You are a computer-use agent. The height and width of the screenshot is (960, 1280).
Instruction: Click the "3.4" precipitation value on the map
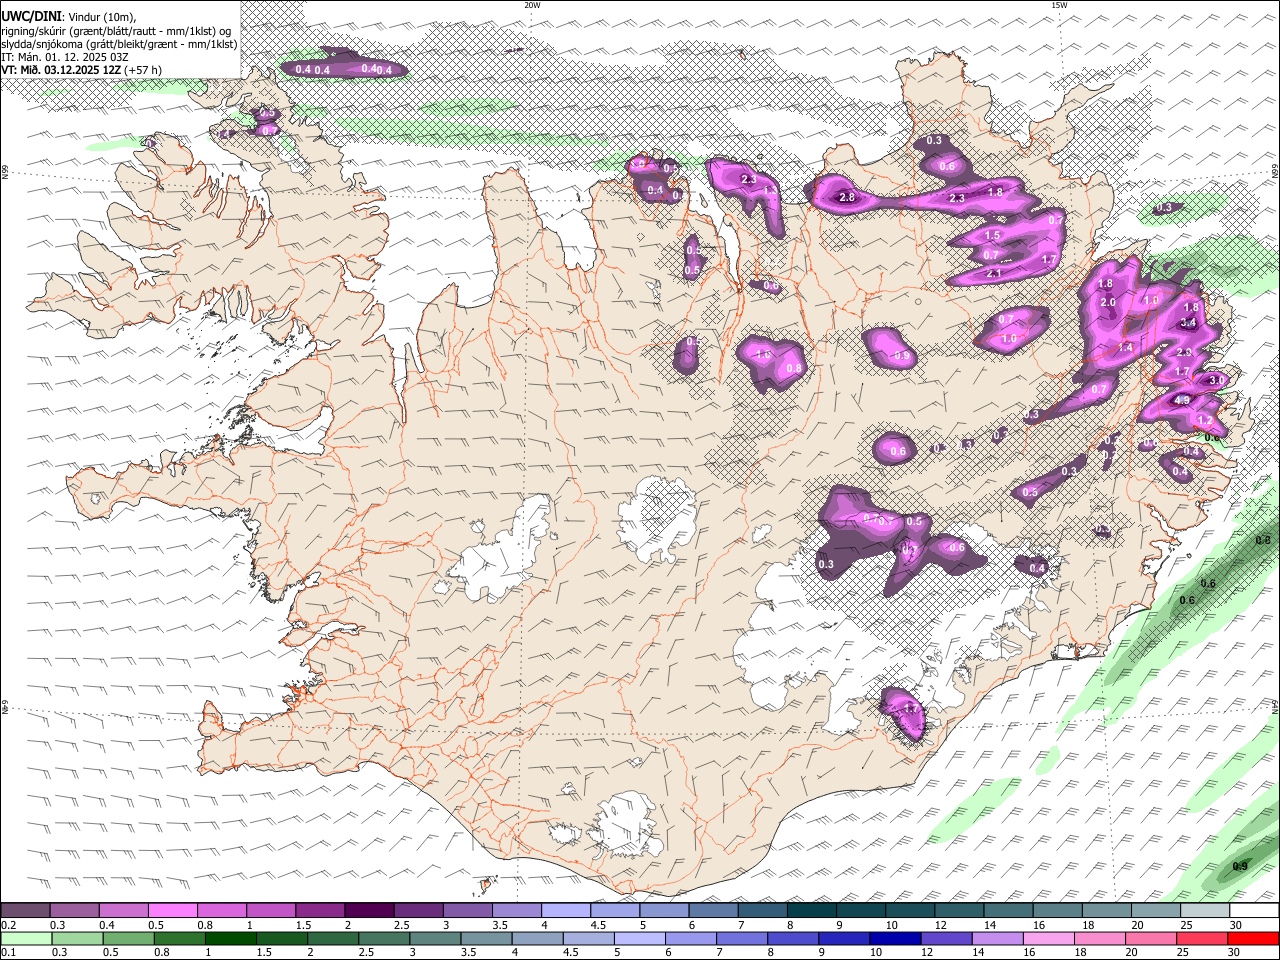point(1188,323)
